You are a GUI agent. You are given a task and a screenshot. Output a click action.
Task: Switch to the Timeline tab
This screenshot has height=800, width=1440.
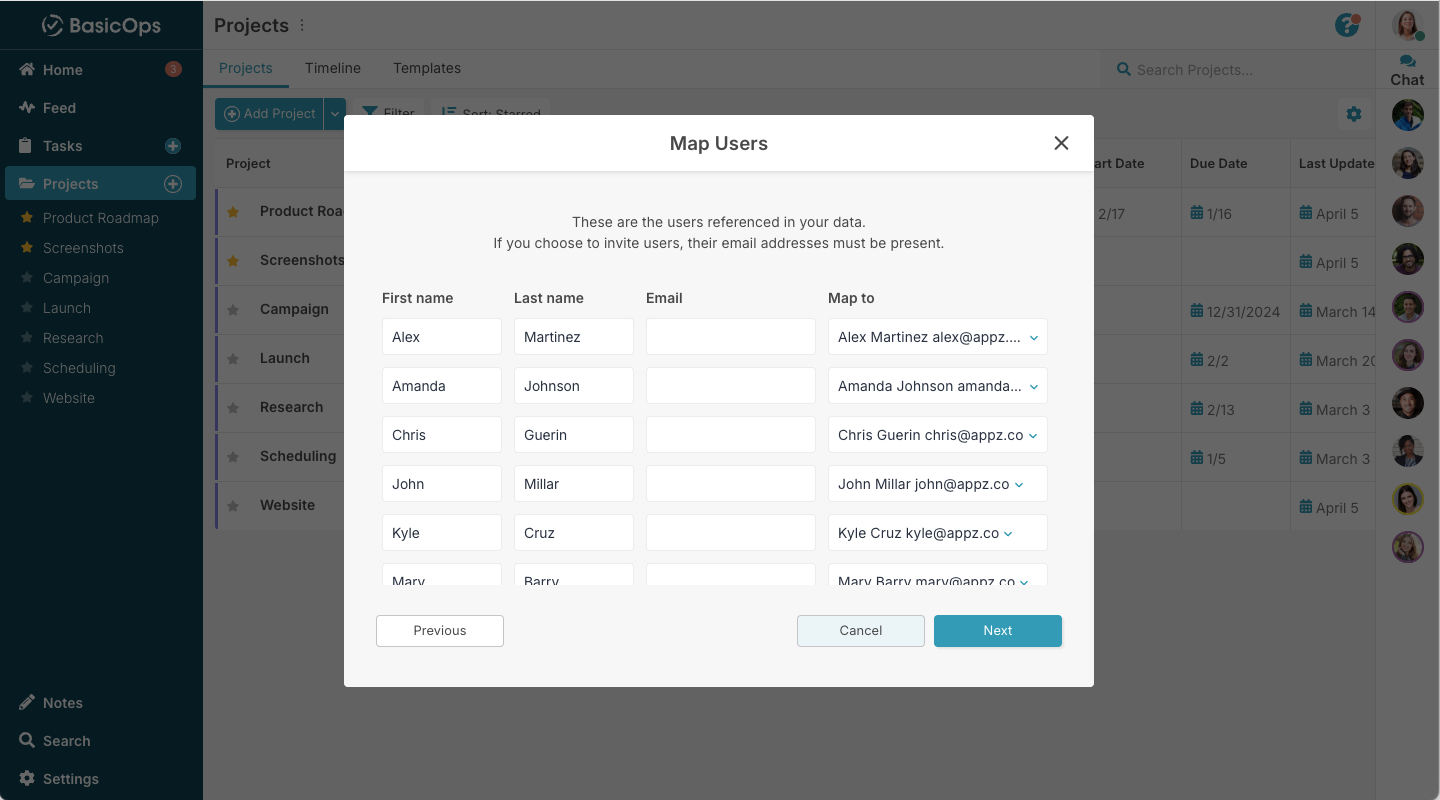point(333,68)
